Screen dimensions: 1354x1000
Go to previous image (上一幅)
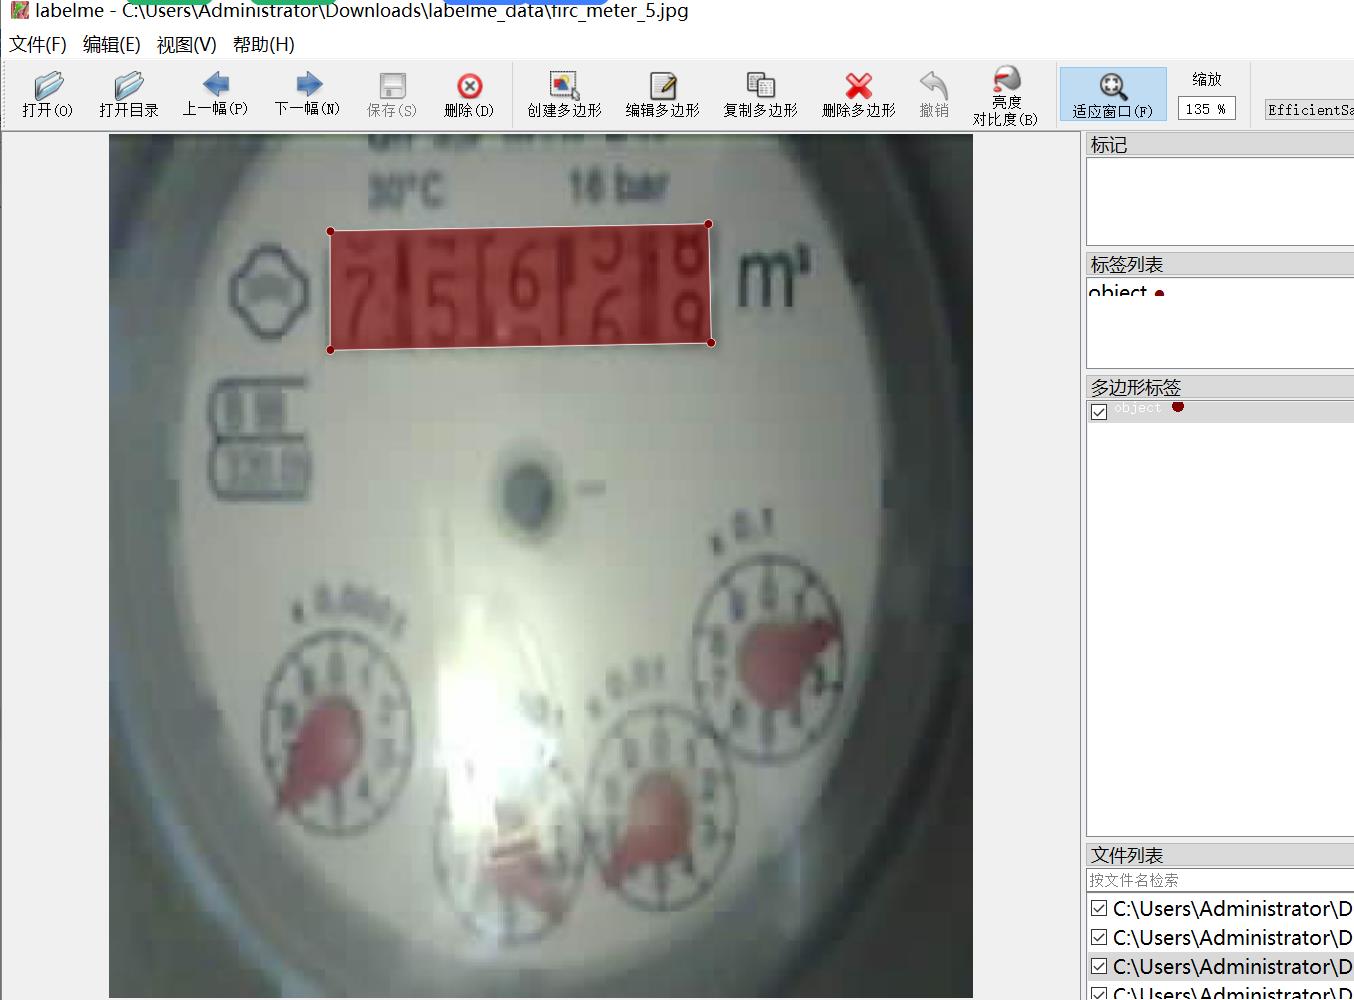tap(215, 95)
